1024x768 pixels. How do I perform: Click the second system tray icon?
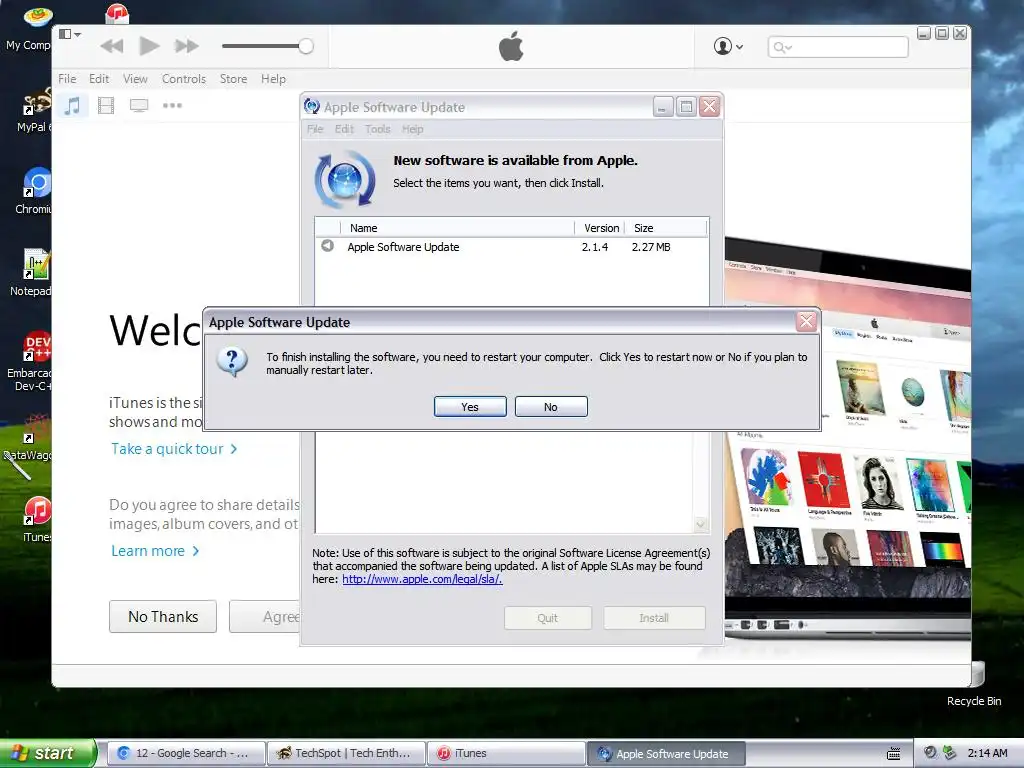[x=950, y=752]
